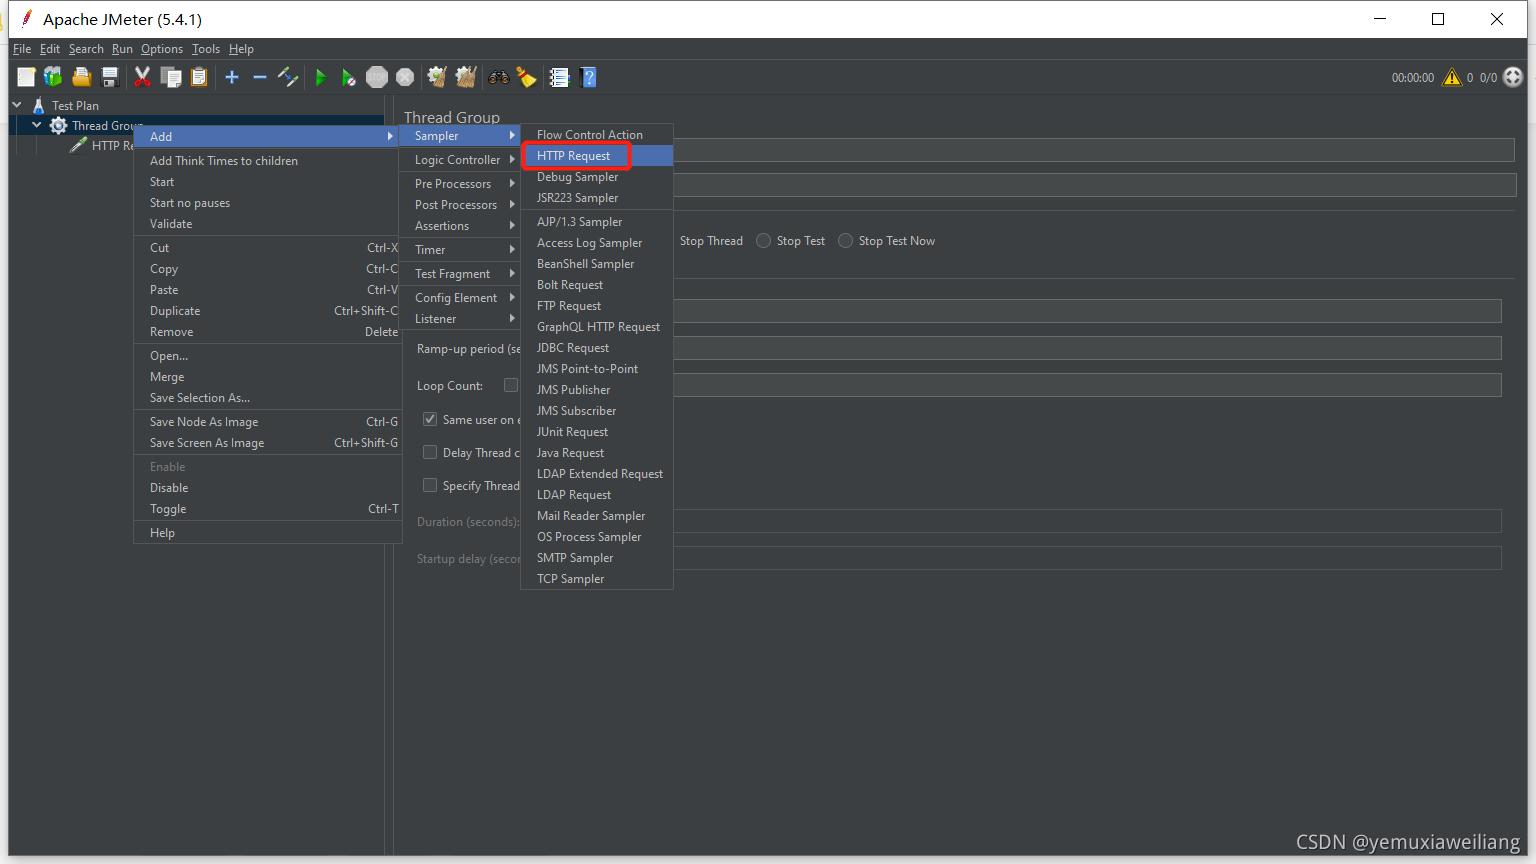Click the Help question-mark icon

588,77
